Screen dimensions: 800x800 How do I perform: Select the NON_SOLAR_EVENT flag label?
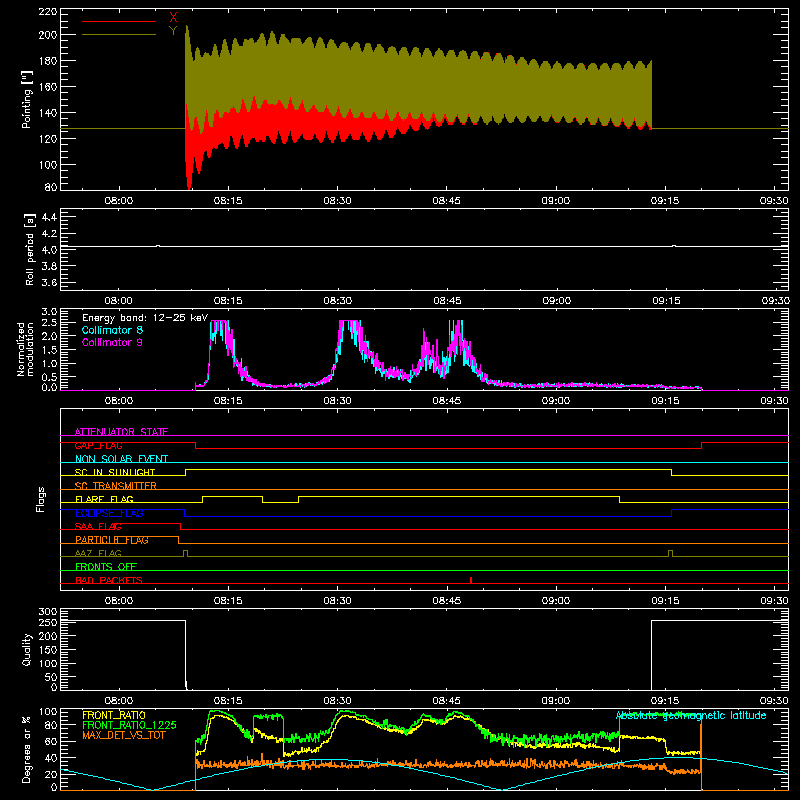pos(121,459)
